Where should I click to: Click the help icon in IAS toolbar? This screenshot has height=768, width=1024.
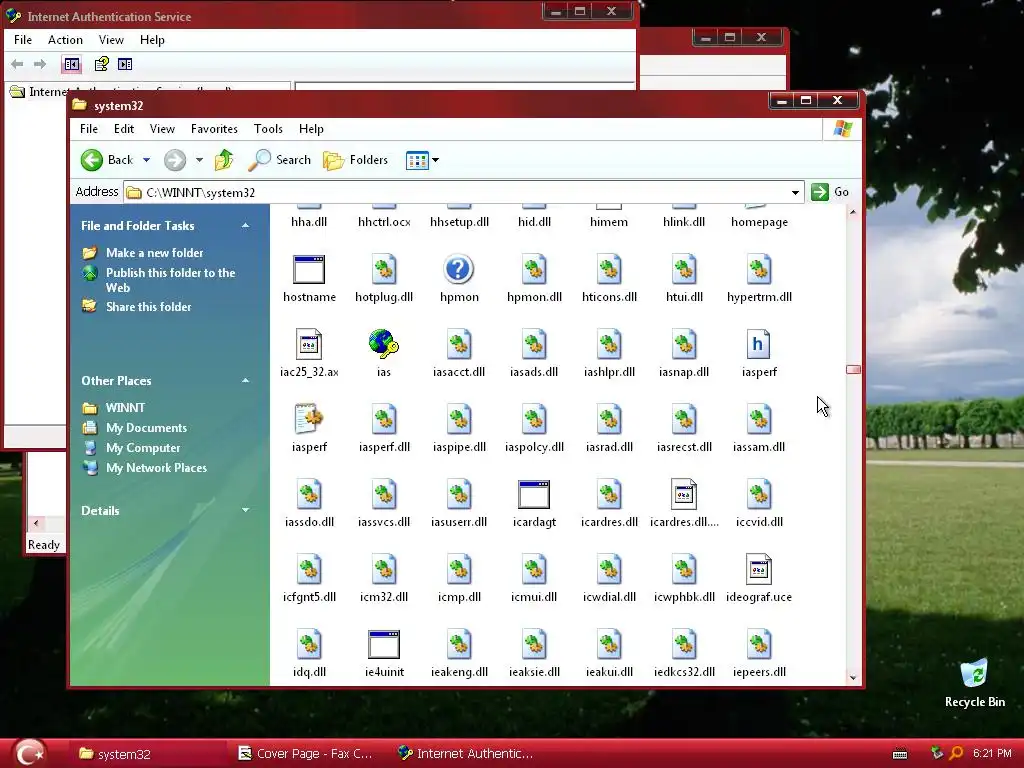[101, 64]
